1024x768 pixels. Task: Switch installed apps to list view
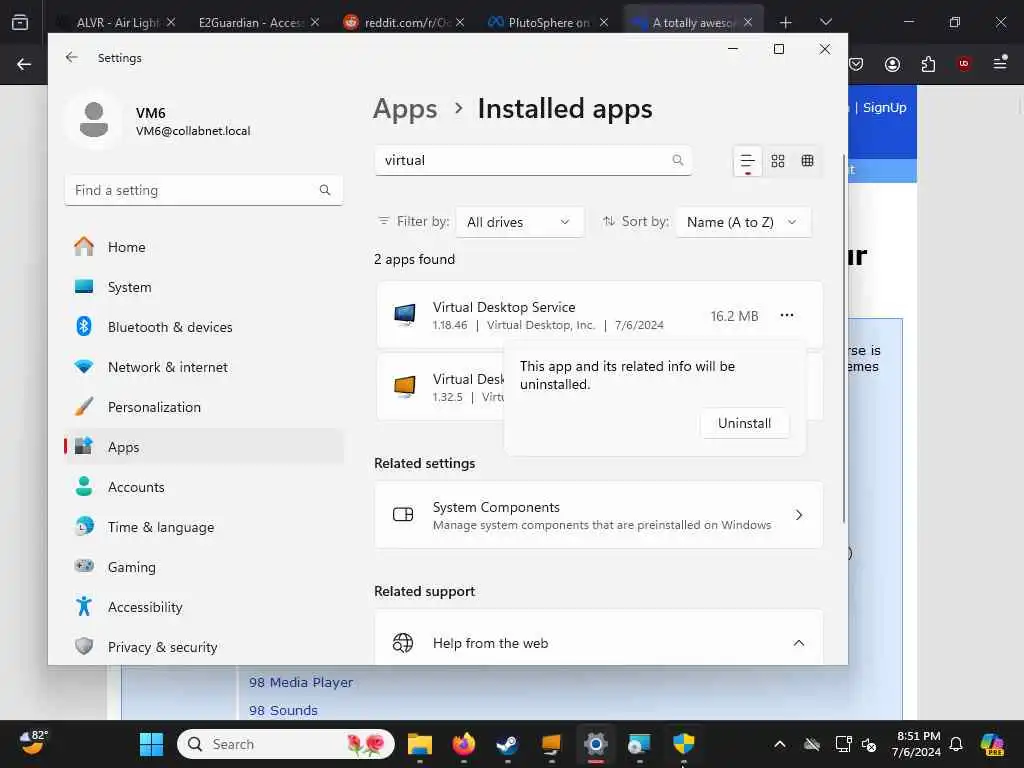(748, 161)
